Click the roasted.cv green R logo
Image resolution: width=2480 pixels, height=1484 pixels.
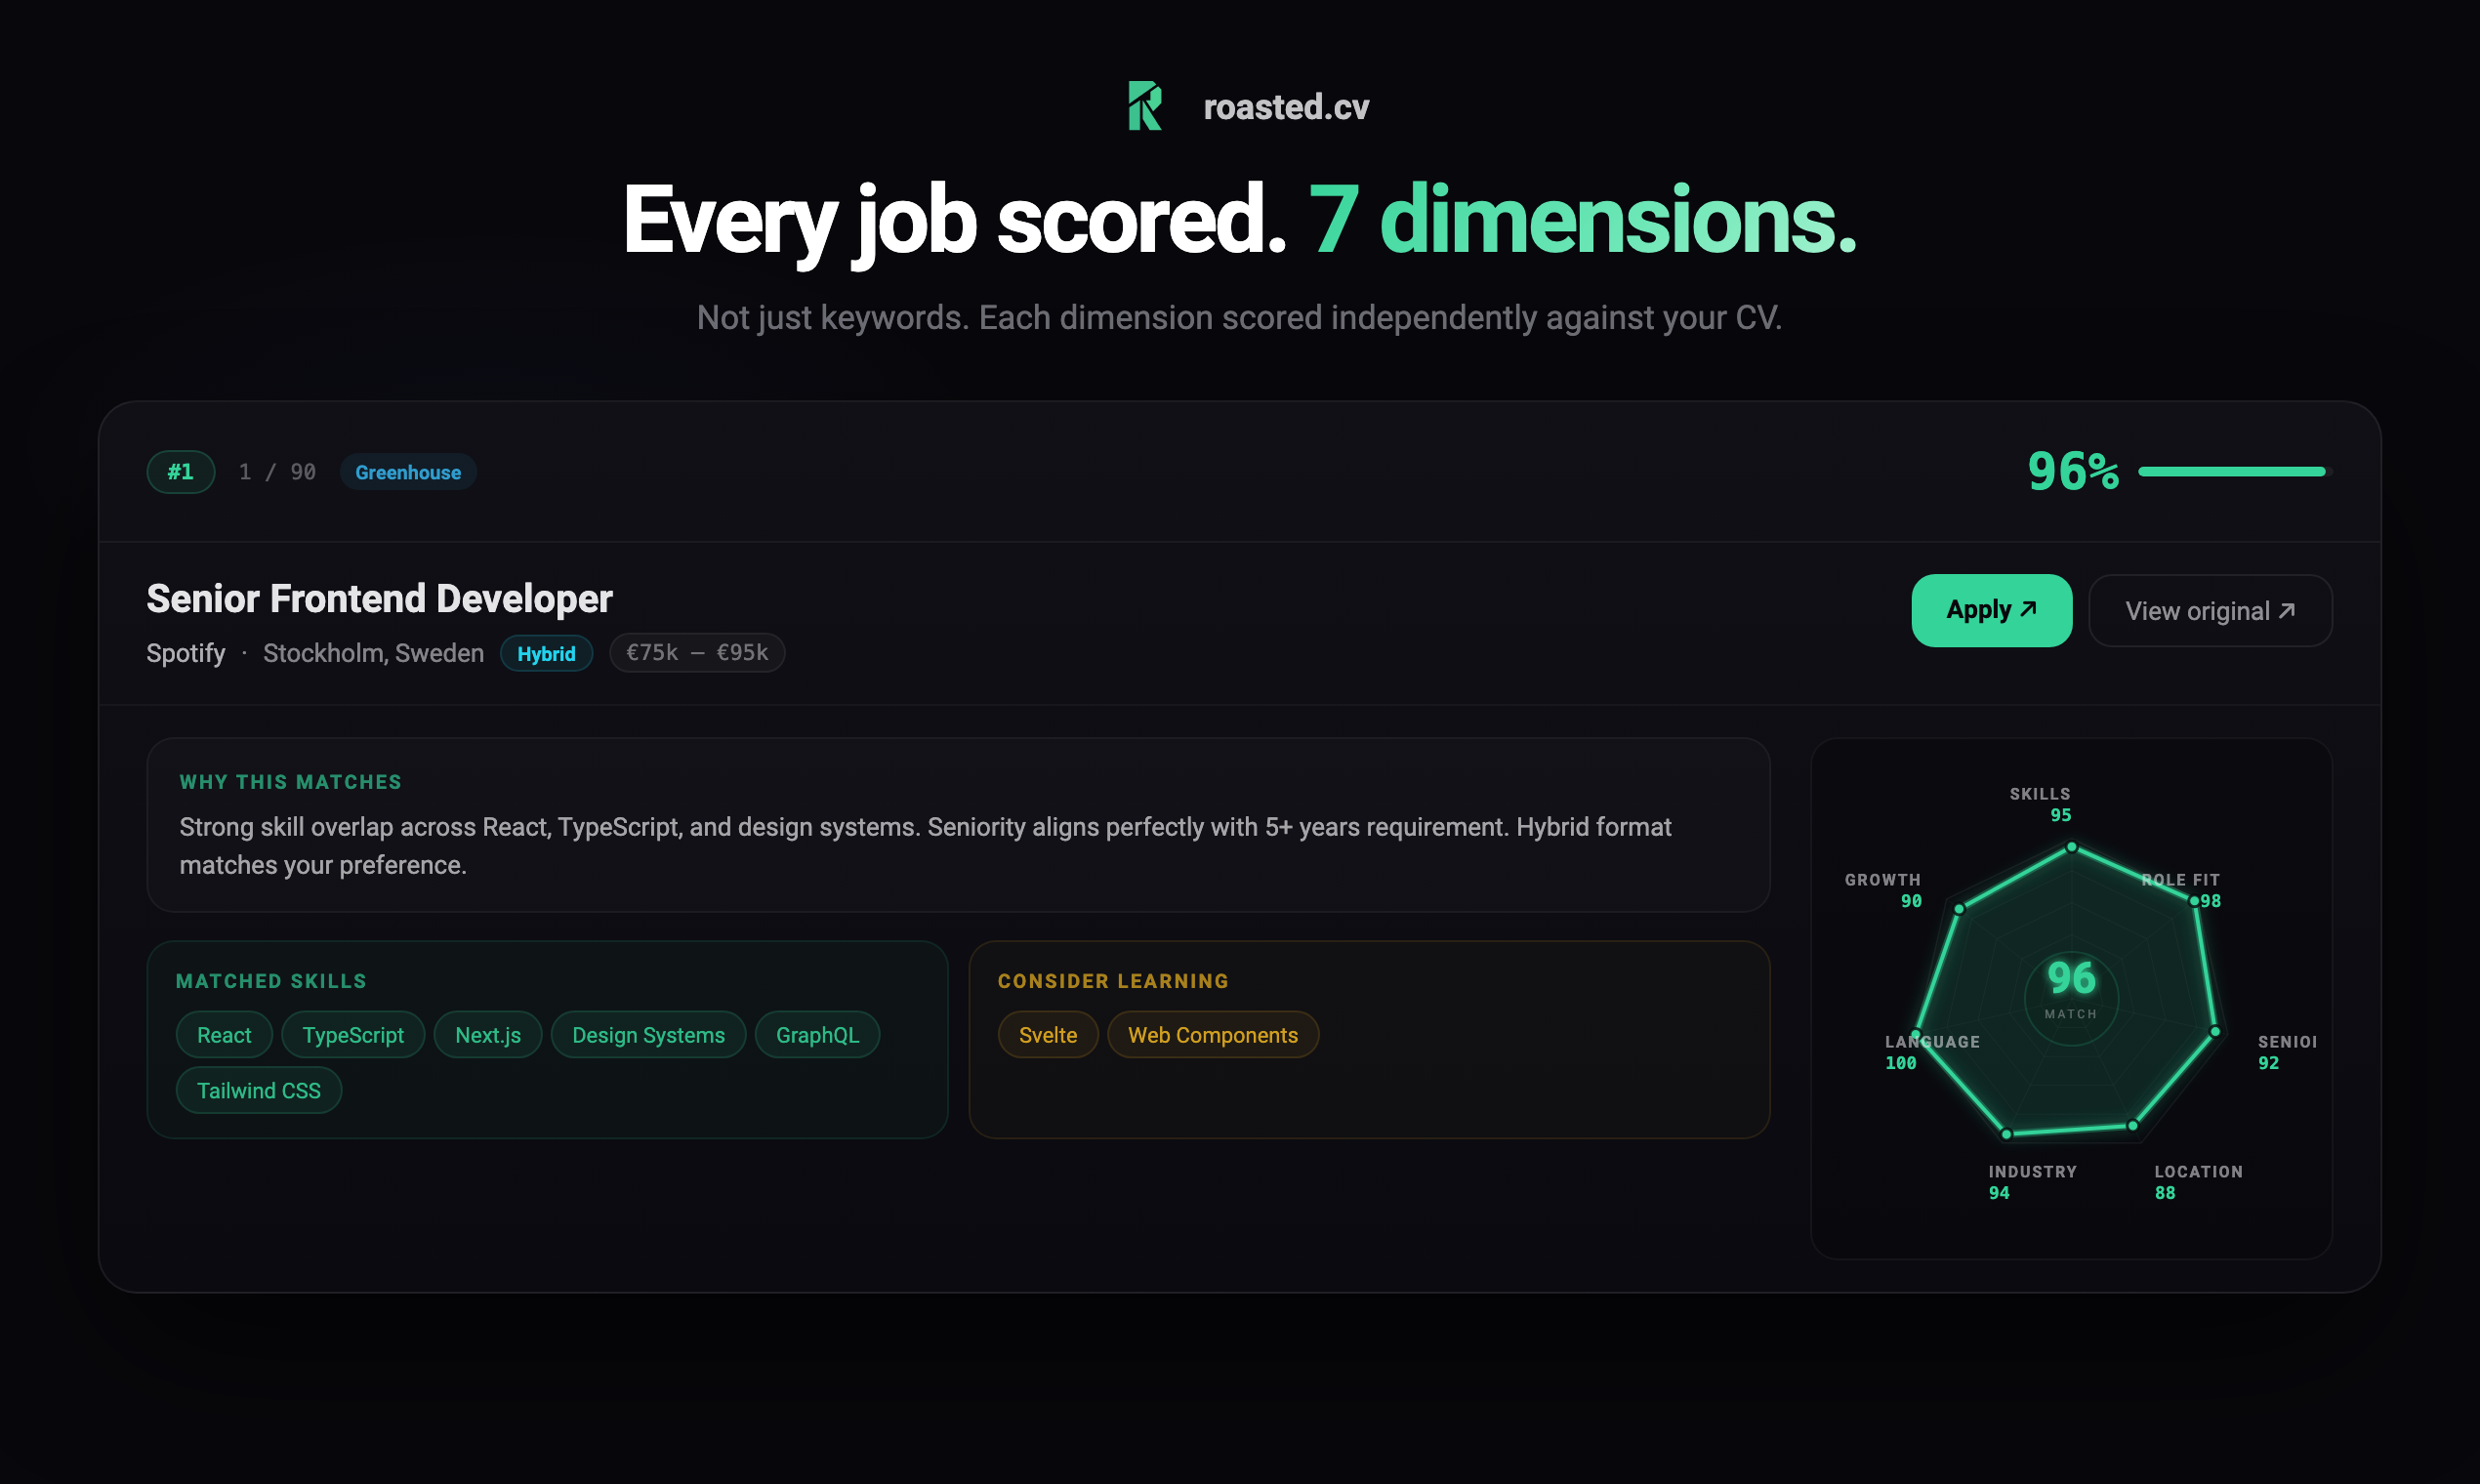tap(1145, 106)
